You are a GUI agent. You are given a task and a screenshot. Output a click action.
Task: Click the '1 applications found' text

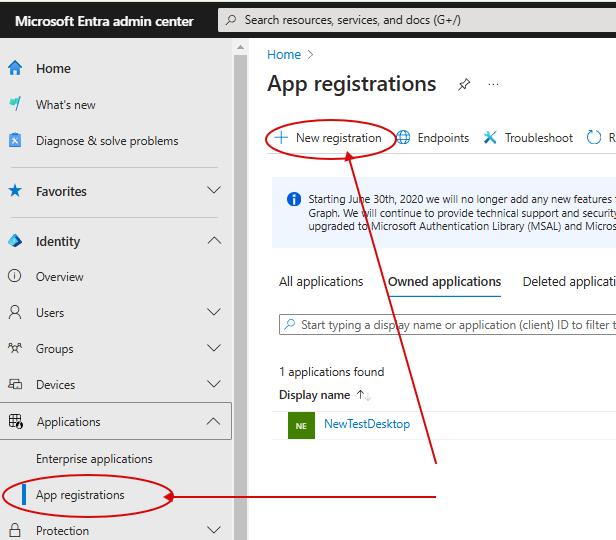[332, 372]
